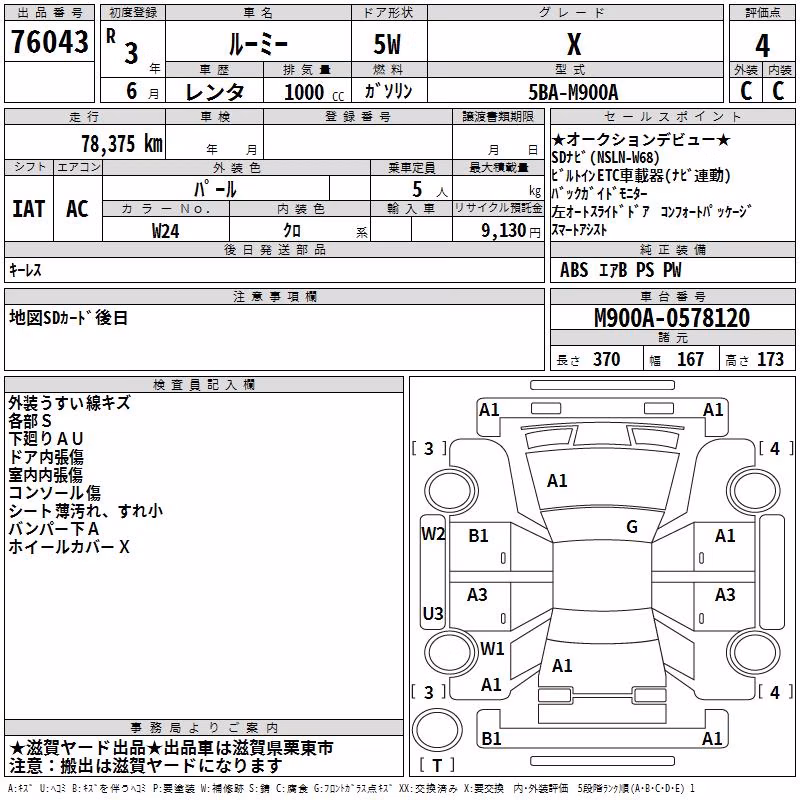Click inspector note ドア内張傷
Screen dimensions: 800x800
pyautogui.click(x=46, y=457)
